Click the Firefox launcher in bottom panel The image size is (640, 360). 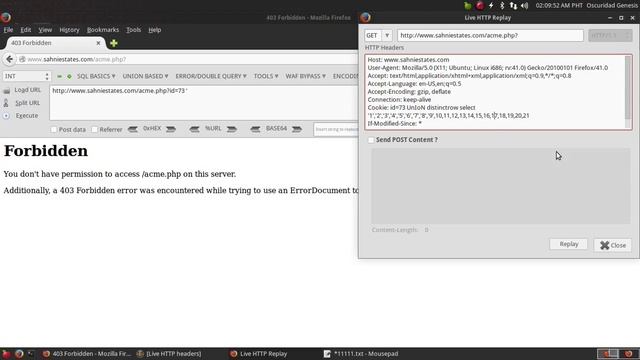19,354
